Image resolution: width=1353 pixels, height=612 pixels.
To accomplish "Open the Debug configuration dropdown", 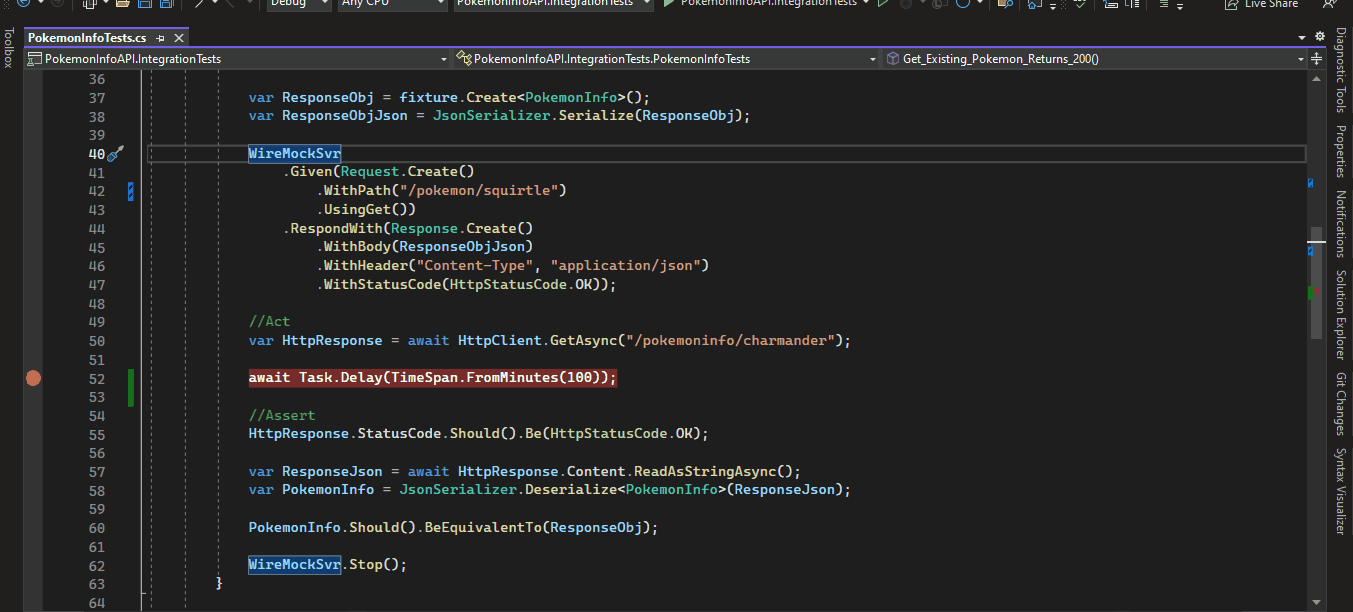I will tap(299, 4).
